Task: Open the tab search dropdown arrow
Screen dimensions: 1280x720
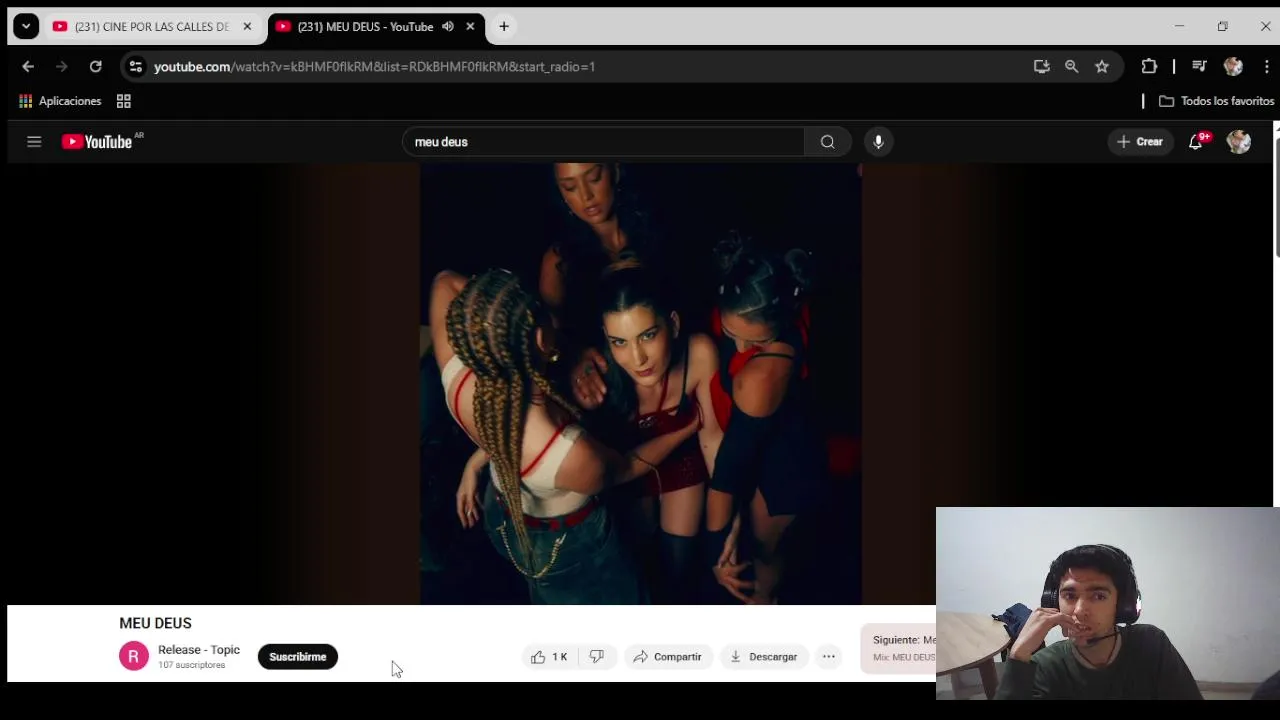Action: pyautogui.click(x=26, y=27)
